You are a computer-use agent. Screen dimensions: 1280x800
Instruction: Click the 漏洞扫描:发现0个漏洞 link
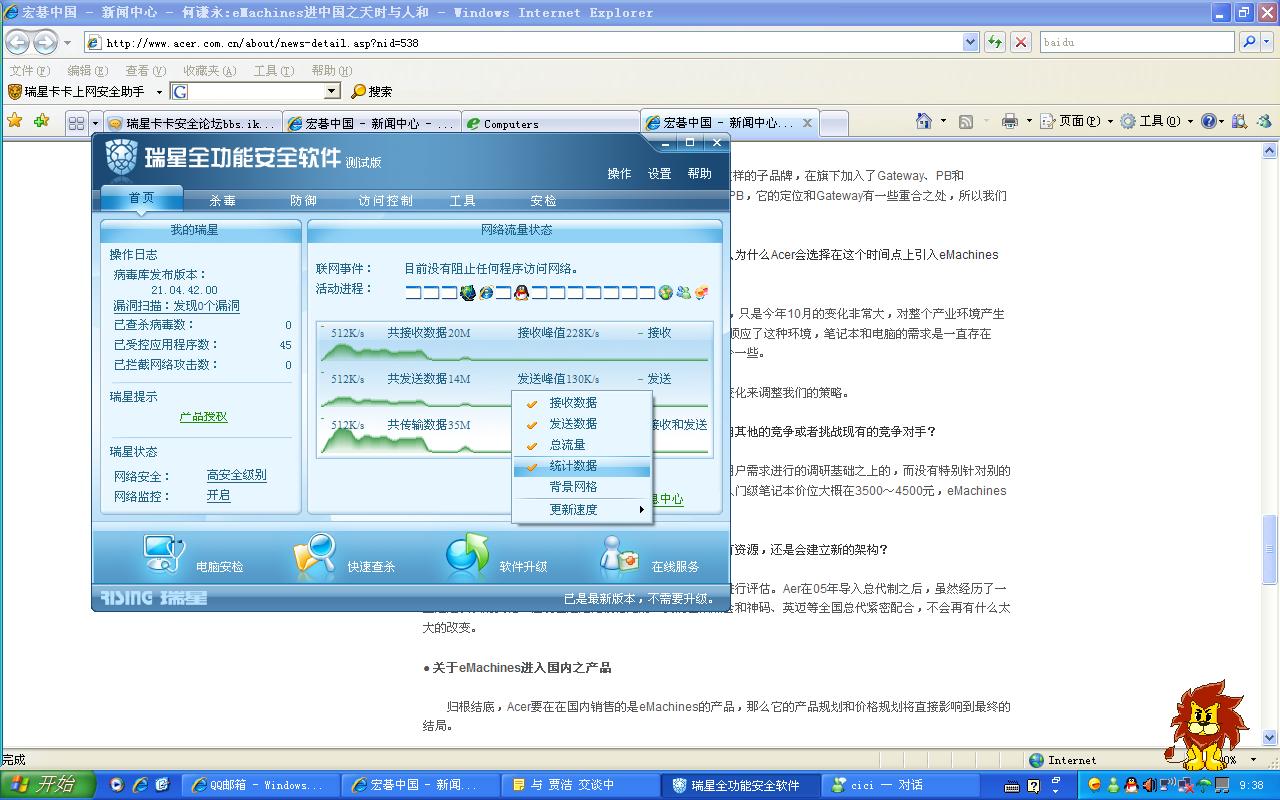click(x=176, y=306)
